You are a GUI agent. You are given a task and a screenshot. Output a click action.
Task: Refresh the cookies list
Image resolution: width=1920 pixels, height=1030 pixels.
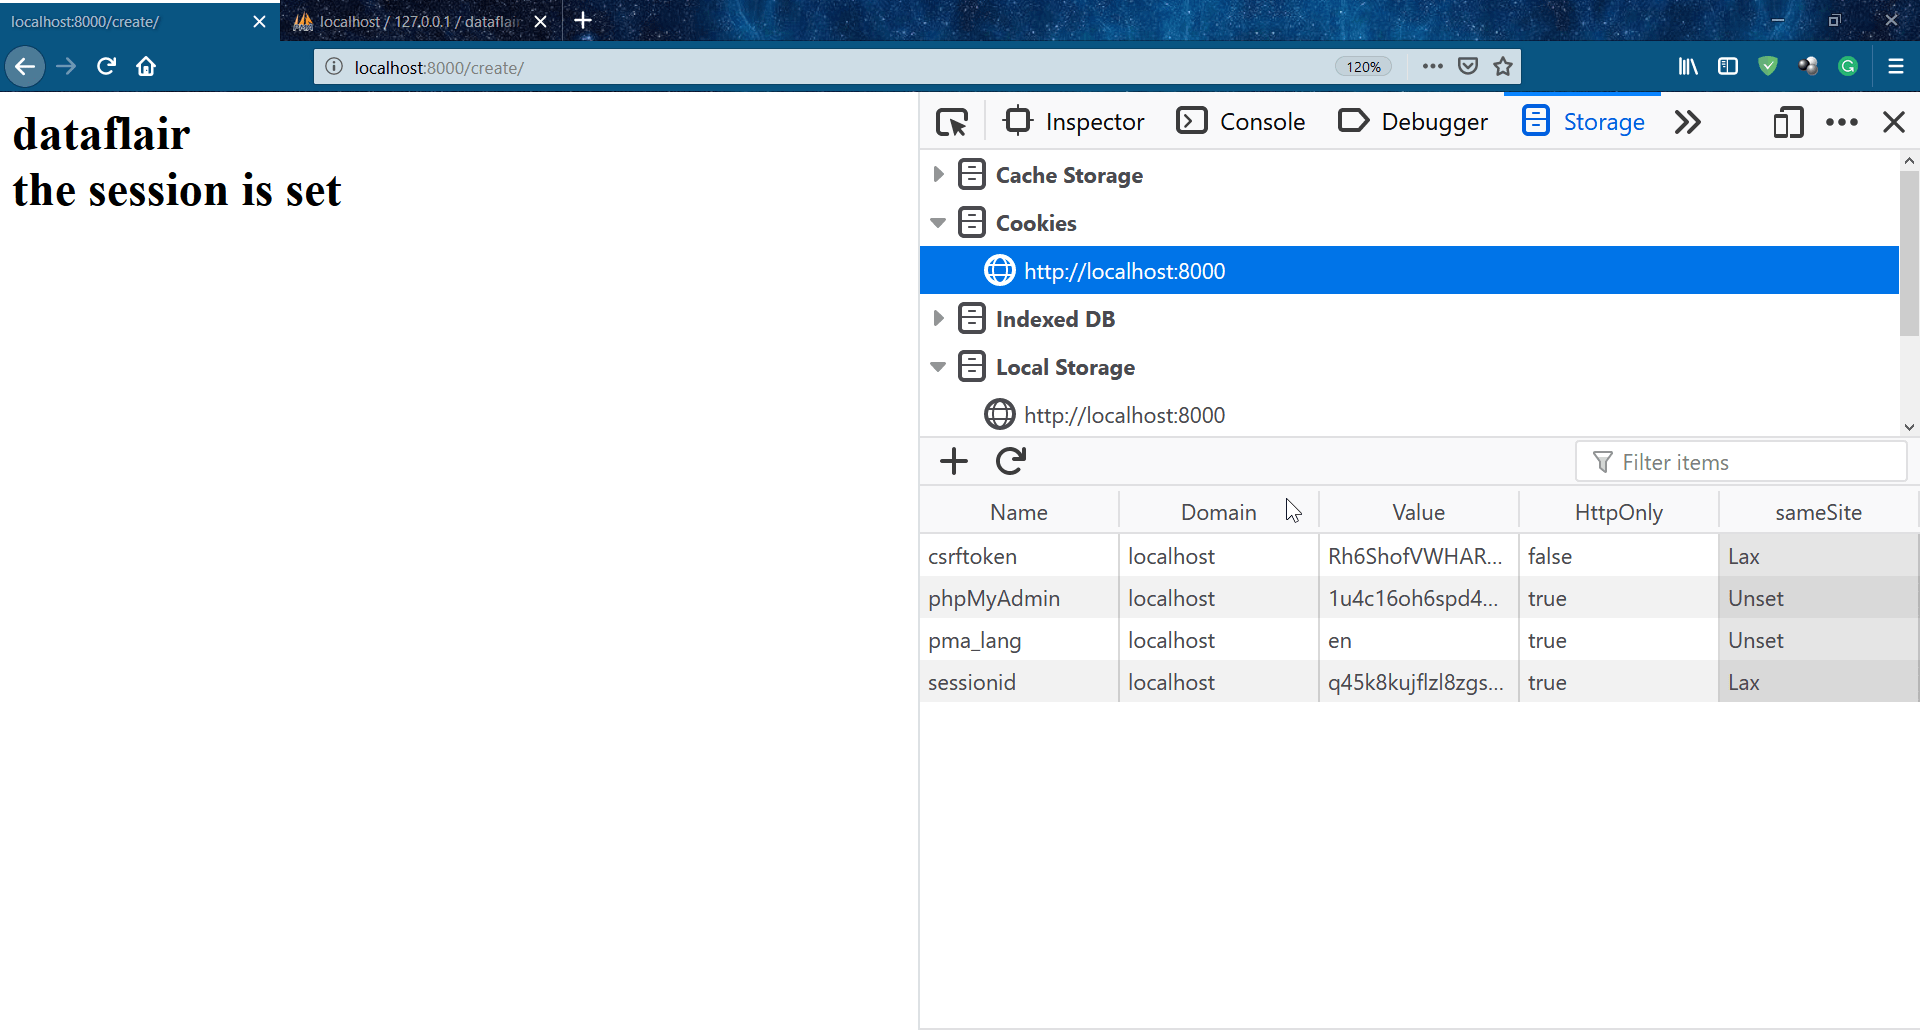(x=1010, y=461)
